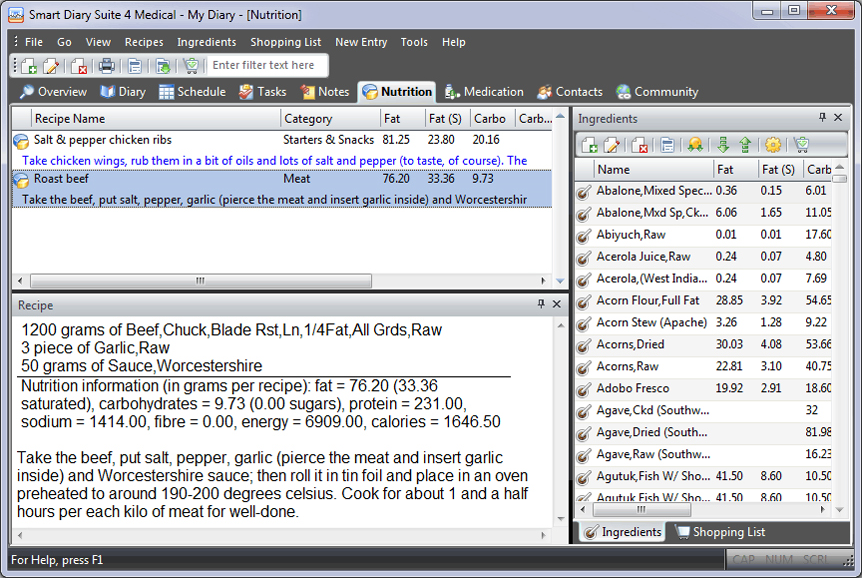Click the shopping cart icon in main toolbar
The height and width of the screenshot is (578, 862).
191,66
